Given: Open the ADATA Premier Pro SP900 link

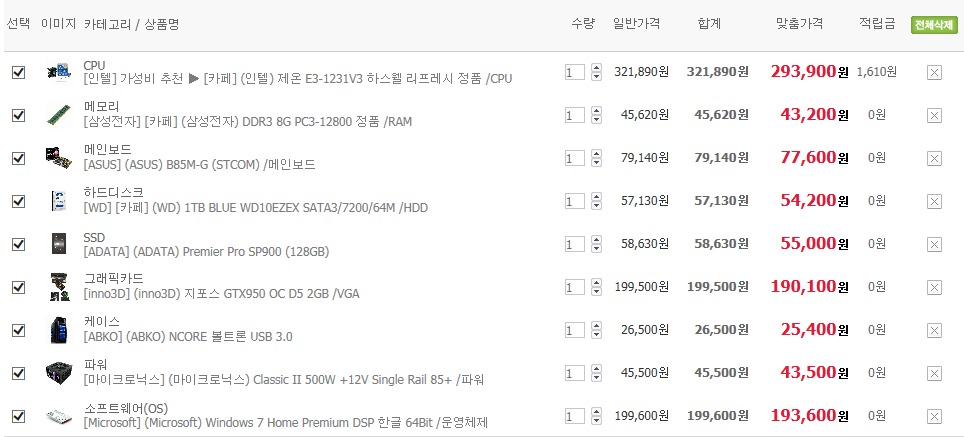Looking at the screenshot, I should pos(206,251).
